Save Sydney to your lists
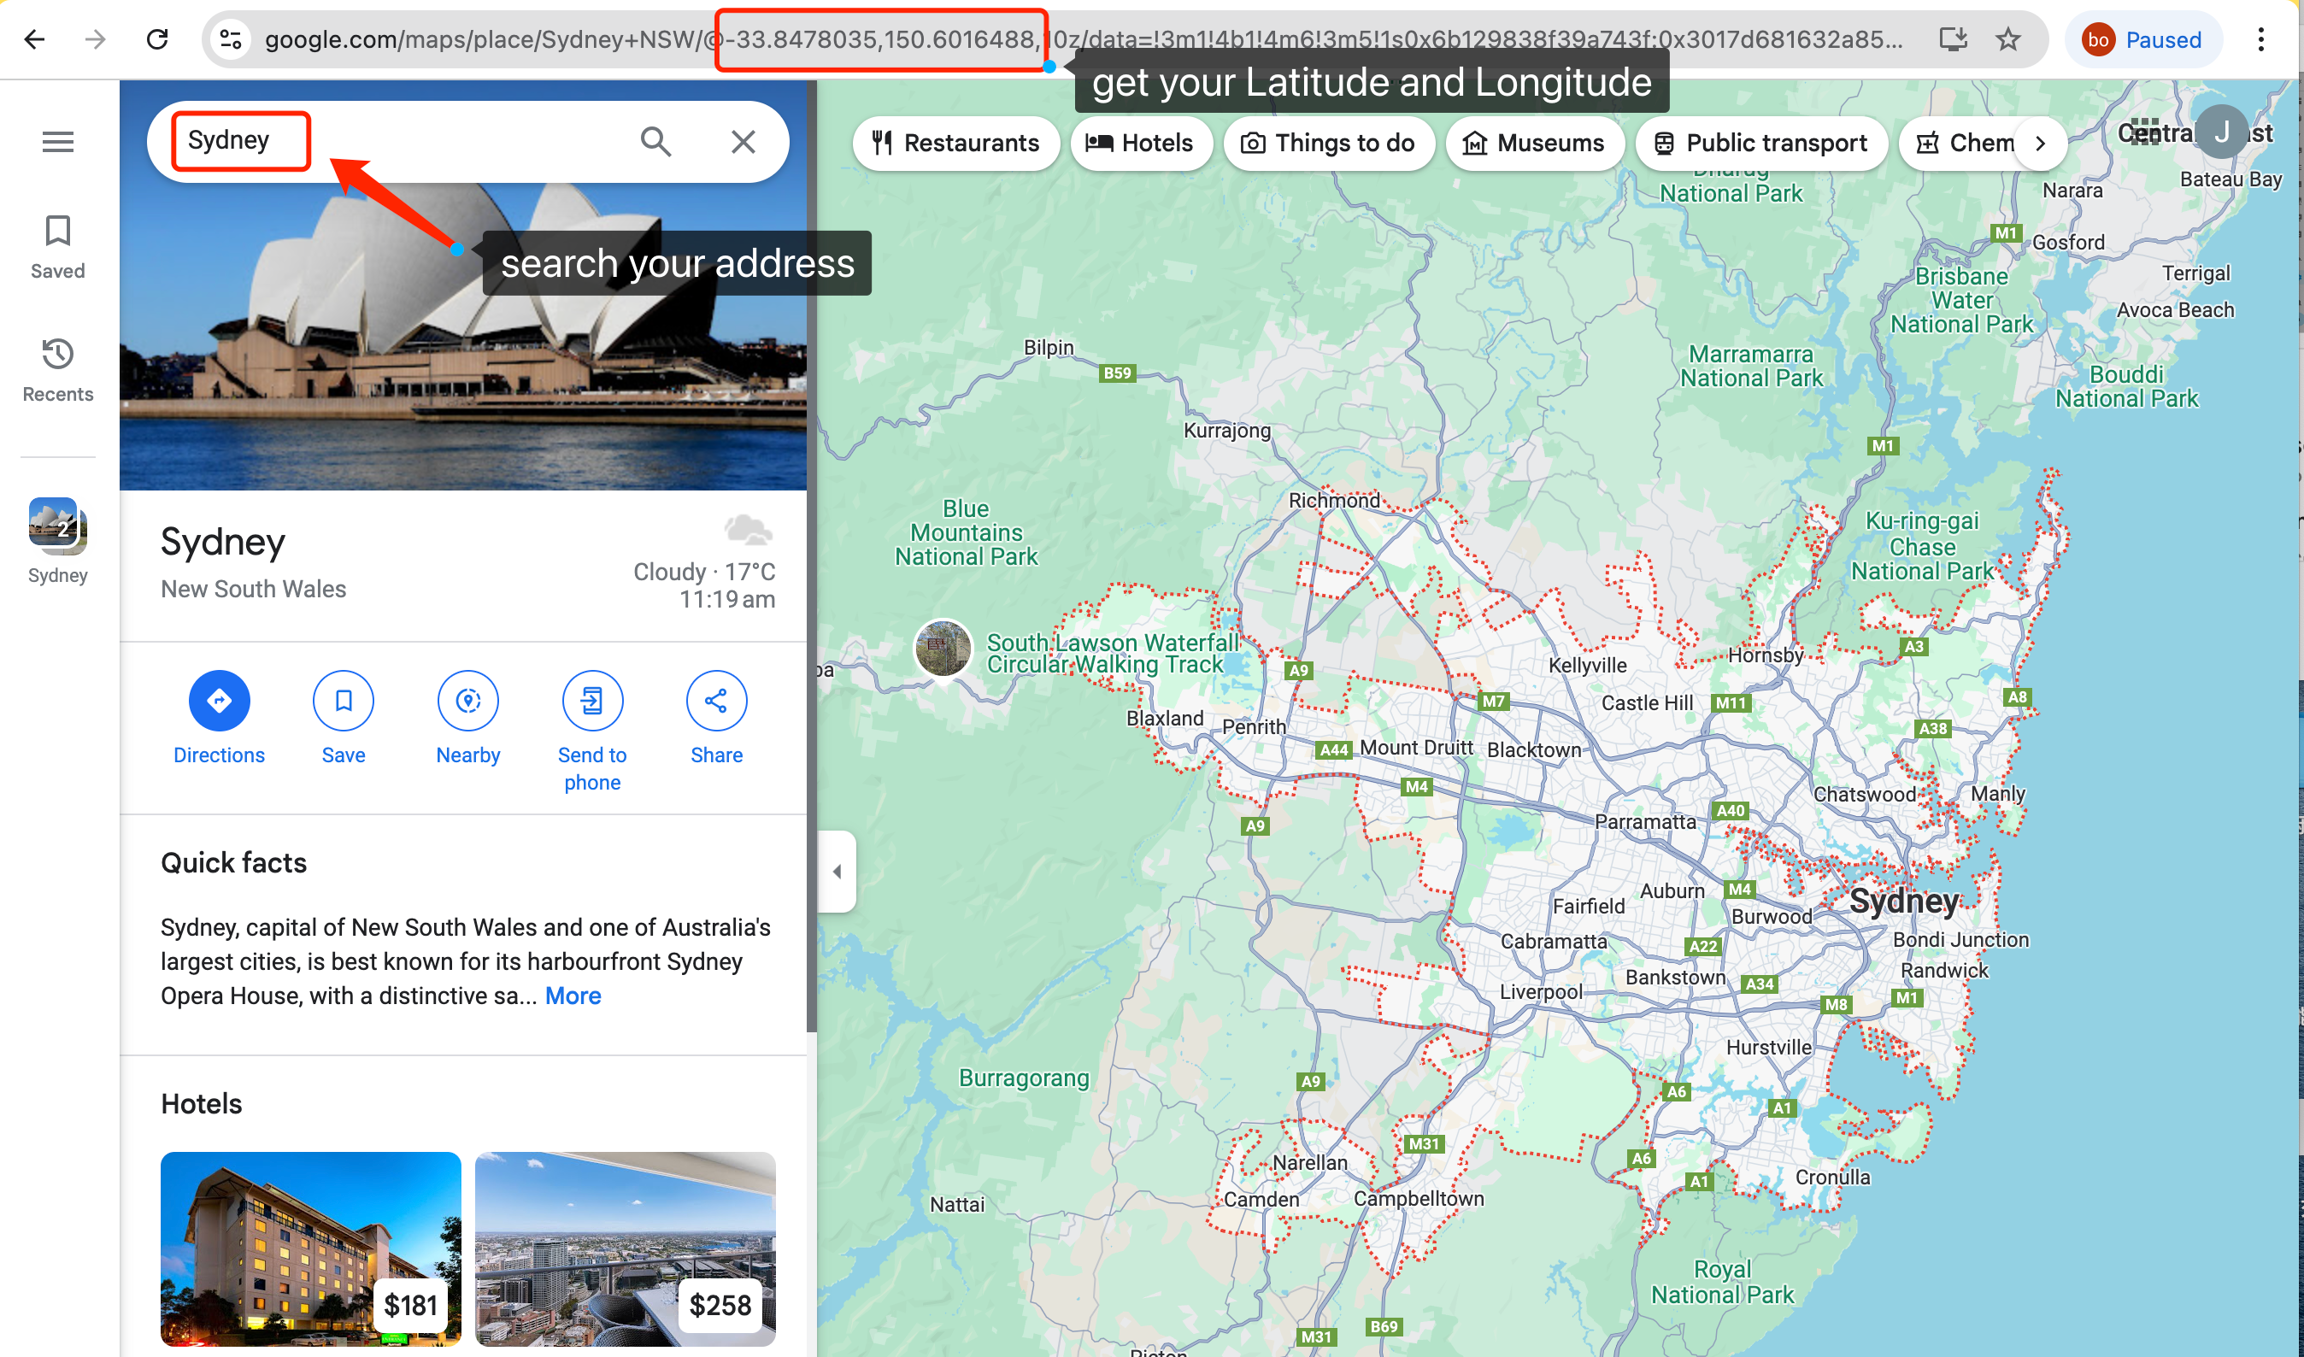The height and width of the screenshot is (1357, 2304). tap(343, 701)
